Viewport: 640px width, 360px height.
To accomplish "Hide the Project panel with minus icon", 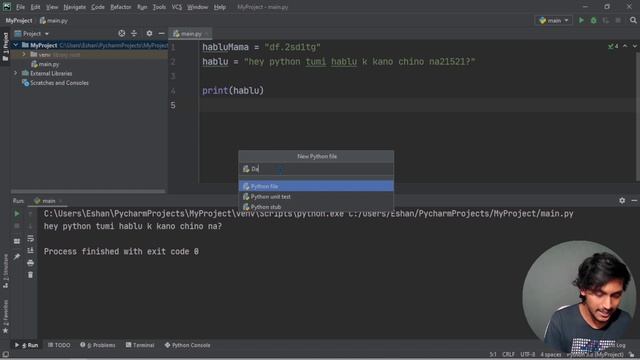I will click(162, 33).
